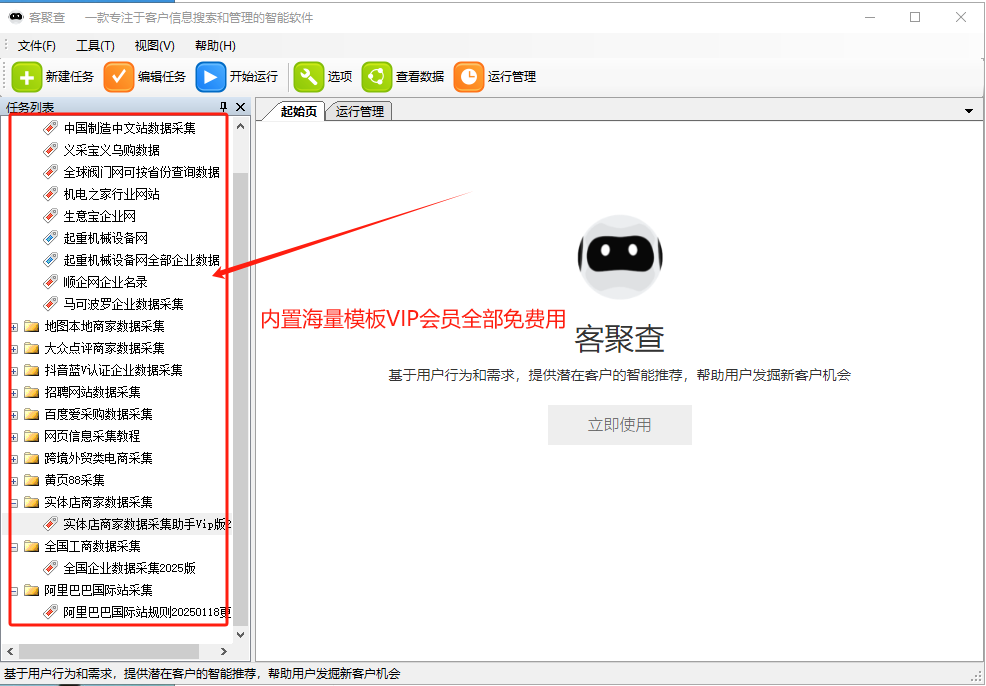
Task: Click tag icon beside 生意宝企业网
Action: click(51, 216)
